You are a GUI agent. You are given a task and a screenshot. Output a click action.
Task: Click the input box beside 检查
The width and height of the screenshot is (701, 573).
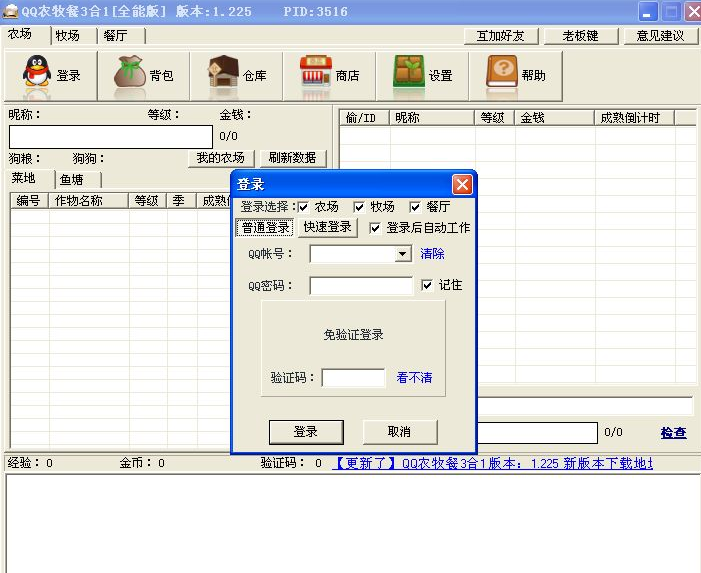click(x=538, y=433)
